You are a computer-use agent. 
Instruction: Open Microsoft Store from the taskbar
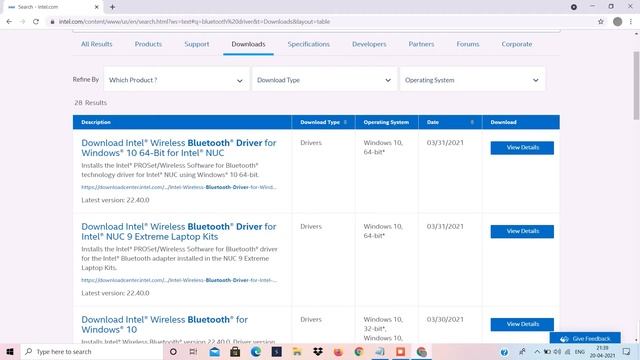235,351
